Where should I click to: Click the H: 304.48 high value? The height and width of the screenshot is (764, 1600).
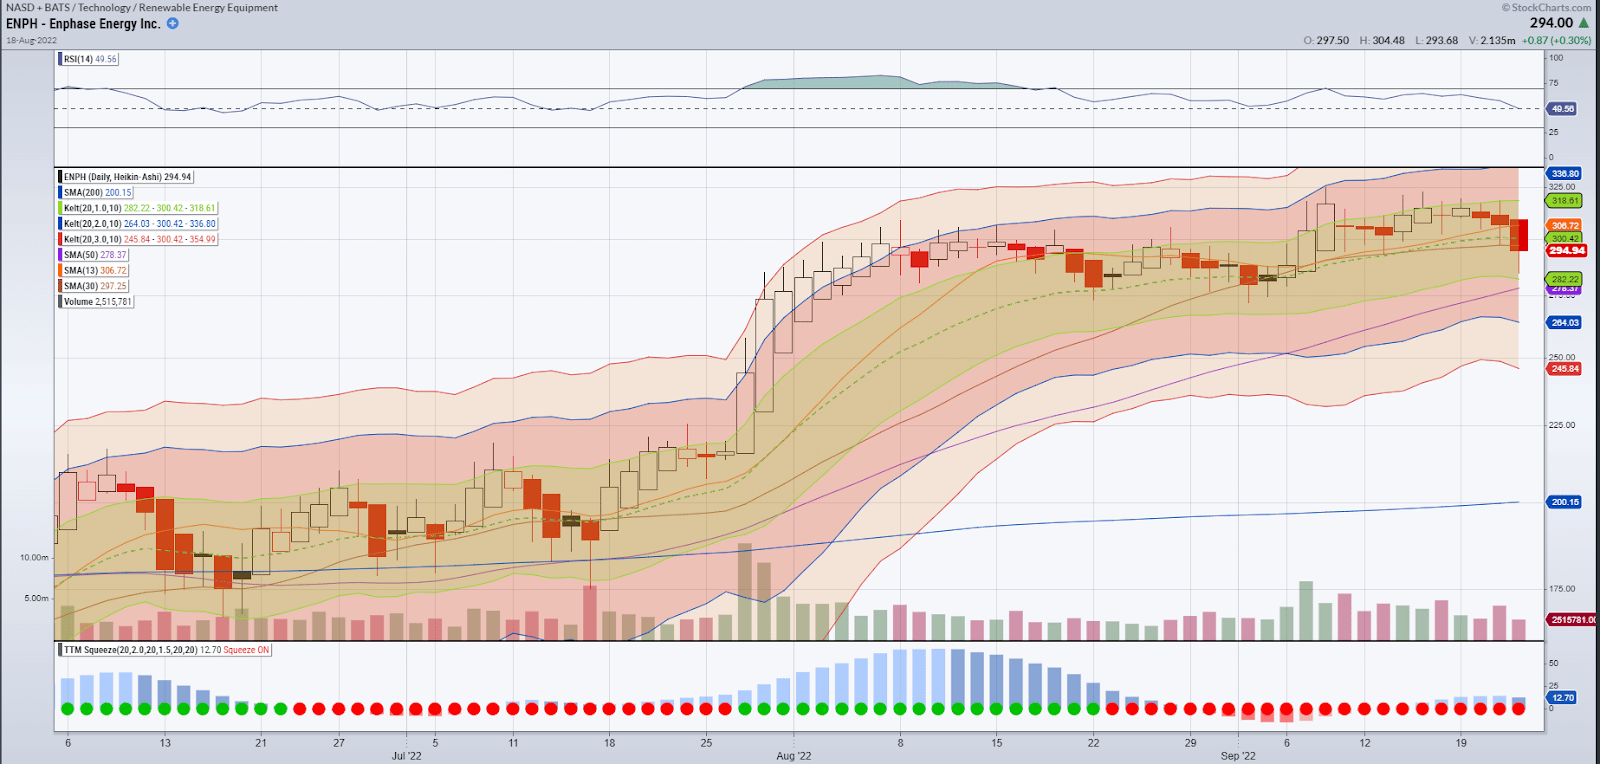pos(1382,41)
